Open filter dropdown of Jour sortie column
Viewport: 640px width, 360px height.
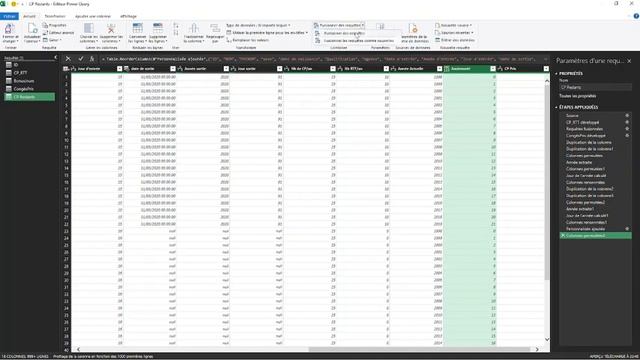coord(279,69)
